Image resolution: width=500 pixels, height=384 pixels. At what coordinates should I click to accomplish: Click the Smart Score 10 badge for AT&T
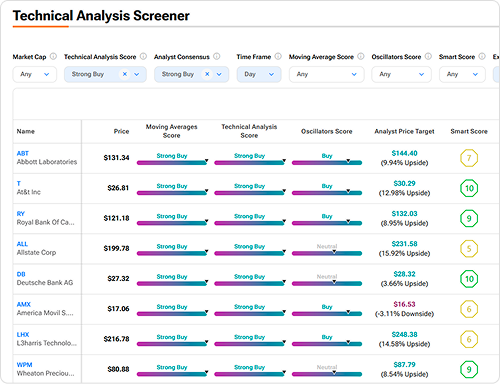click(x=469, y=188)
